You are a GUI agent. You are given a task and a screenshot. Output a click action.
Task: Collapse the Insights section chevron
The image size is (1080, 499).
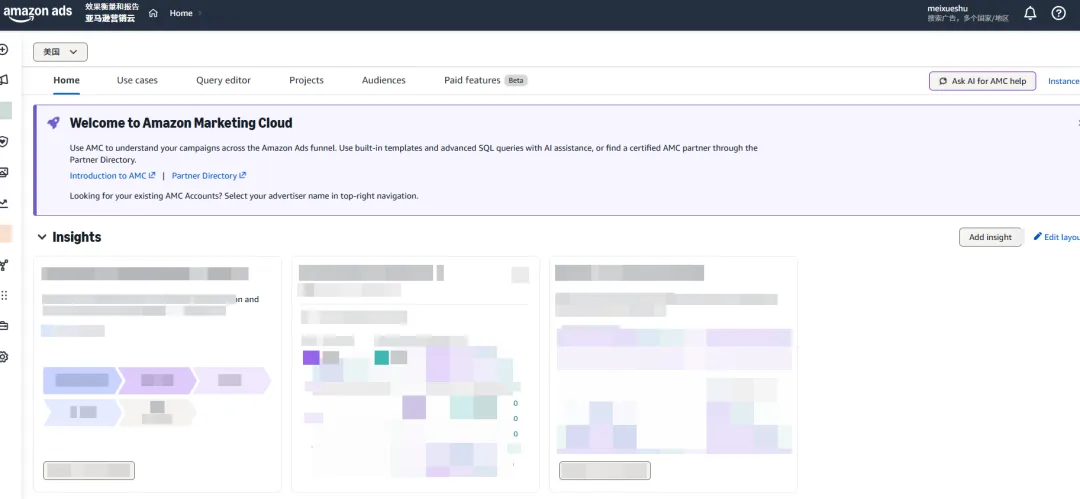coord(42,237)
